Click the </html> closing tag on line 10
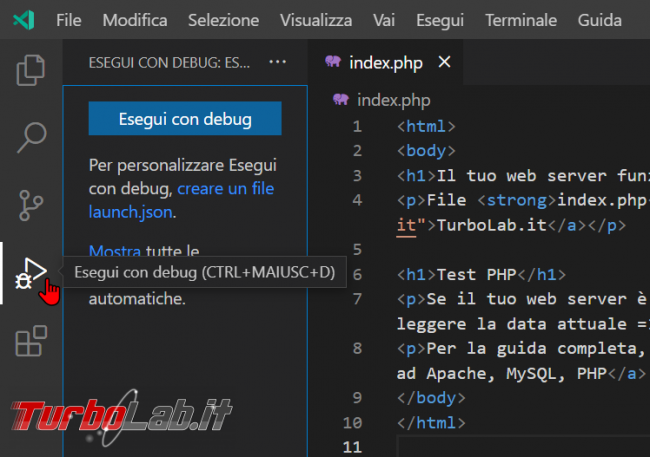The image size is (650, 457). (x=431, y=423)
